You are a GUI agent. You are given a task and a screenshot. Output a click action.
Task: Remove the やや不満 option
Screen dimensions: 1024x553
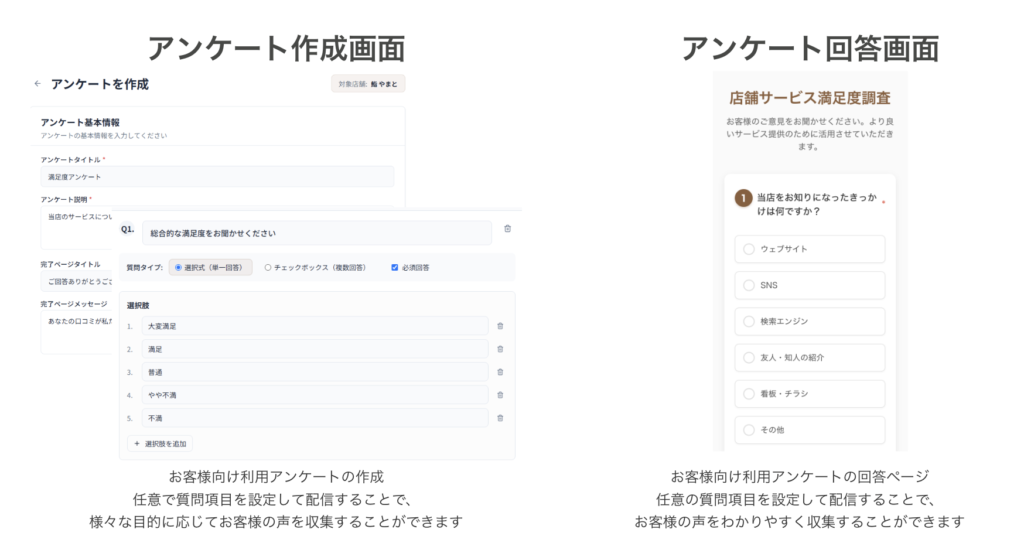tap(500, 395)
